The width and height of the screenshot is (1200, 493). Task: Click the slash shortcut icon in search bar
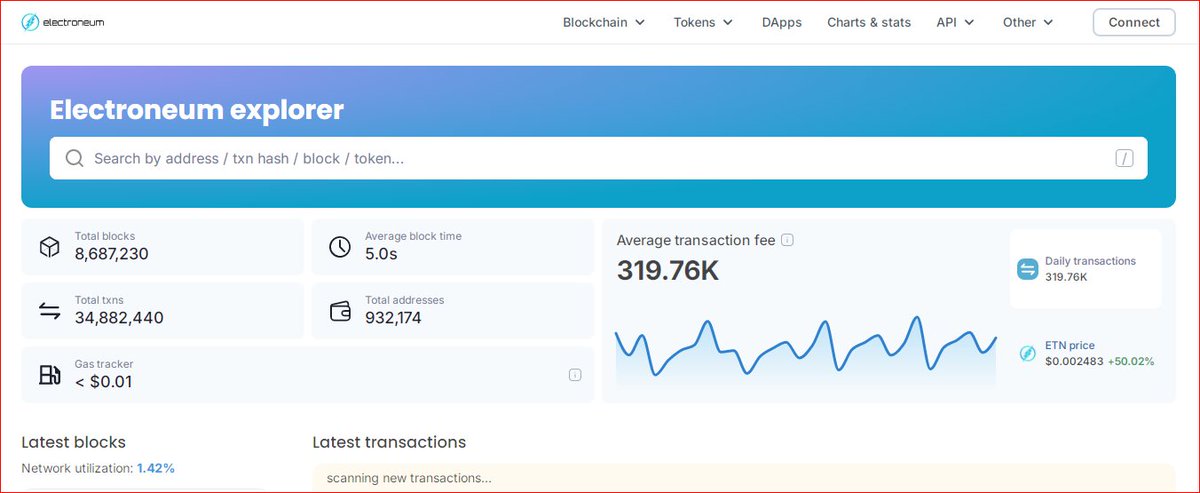[1124, 158]
